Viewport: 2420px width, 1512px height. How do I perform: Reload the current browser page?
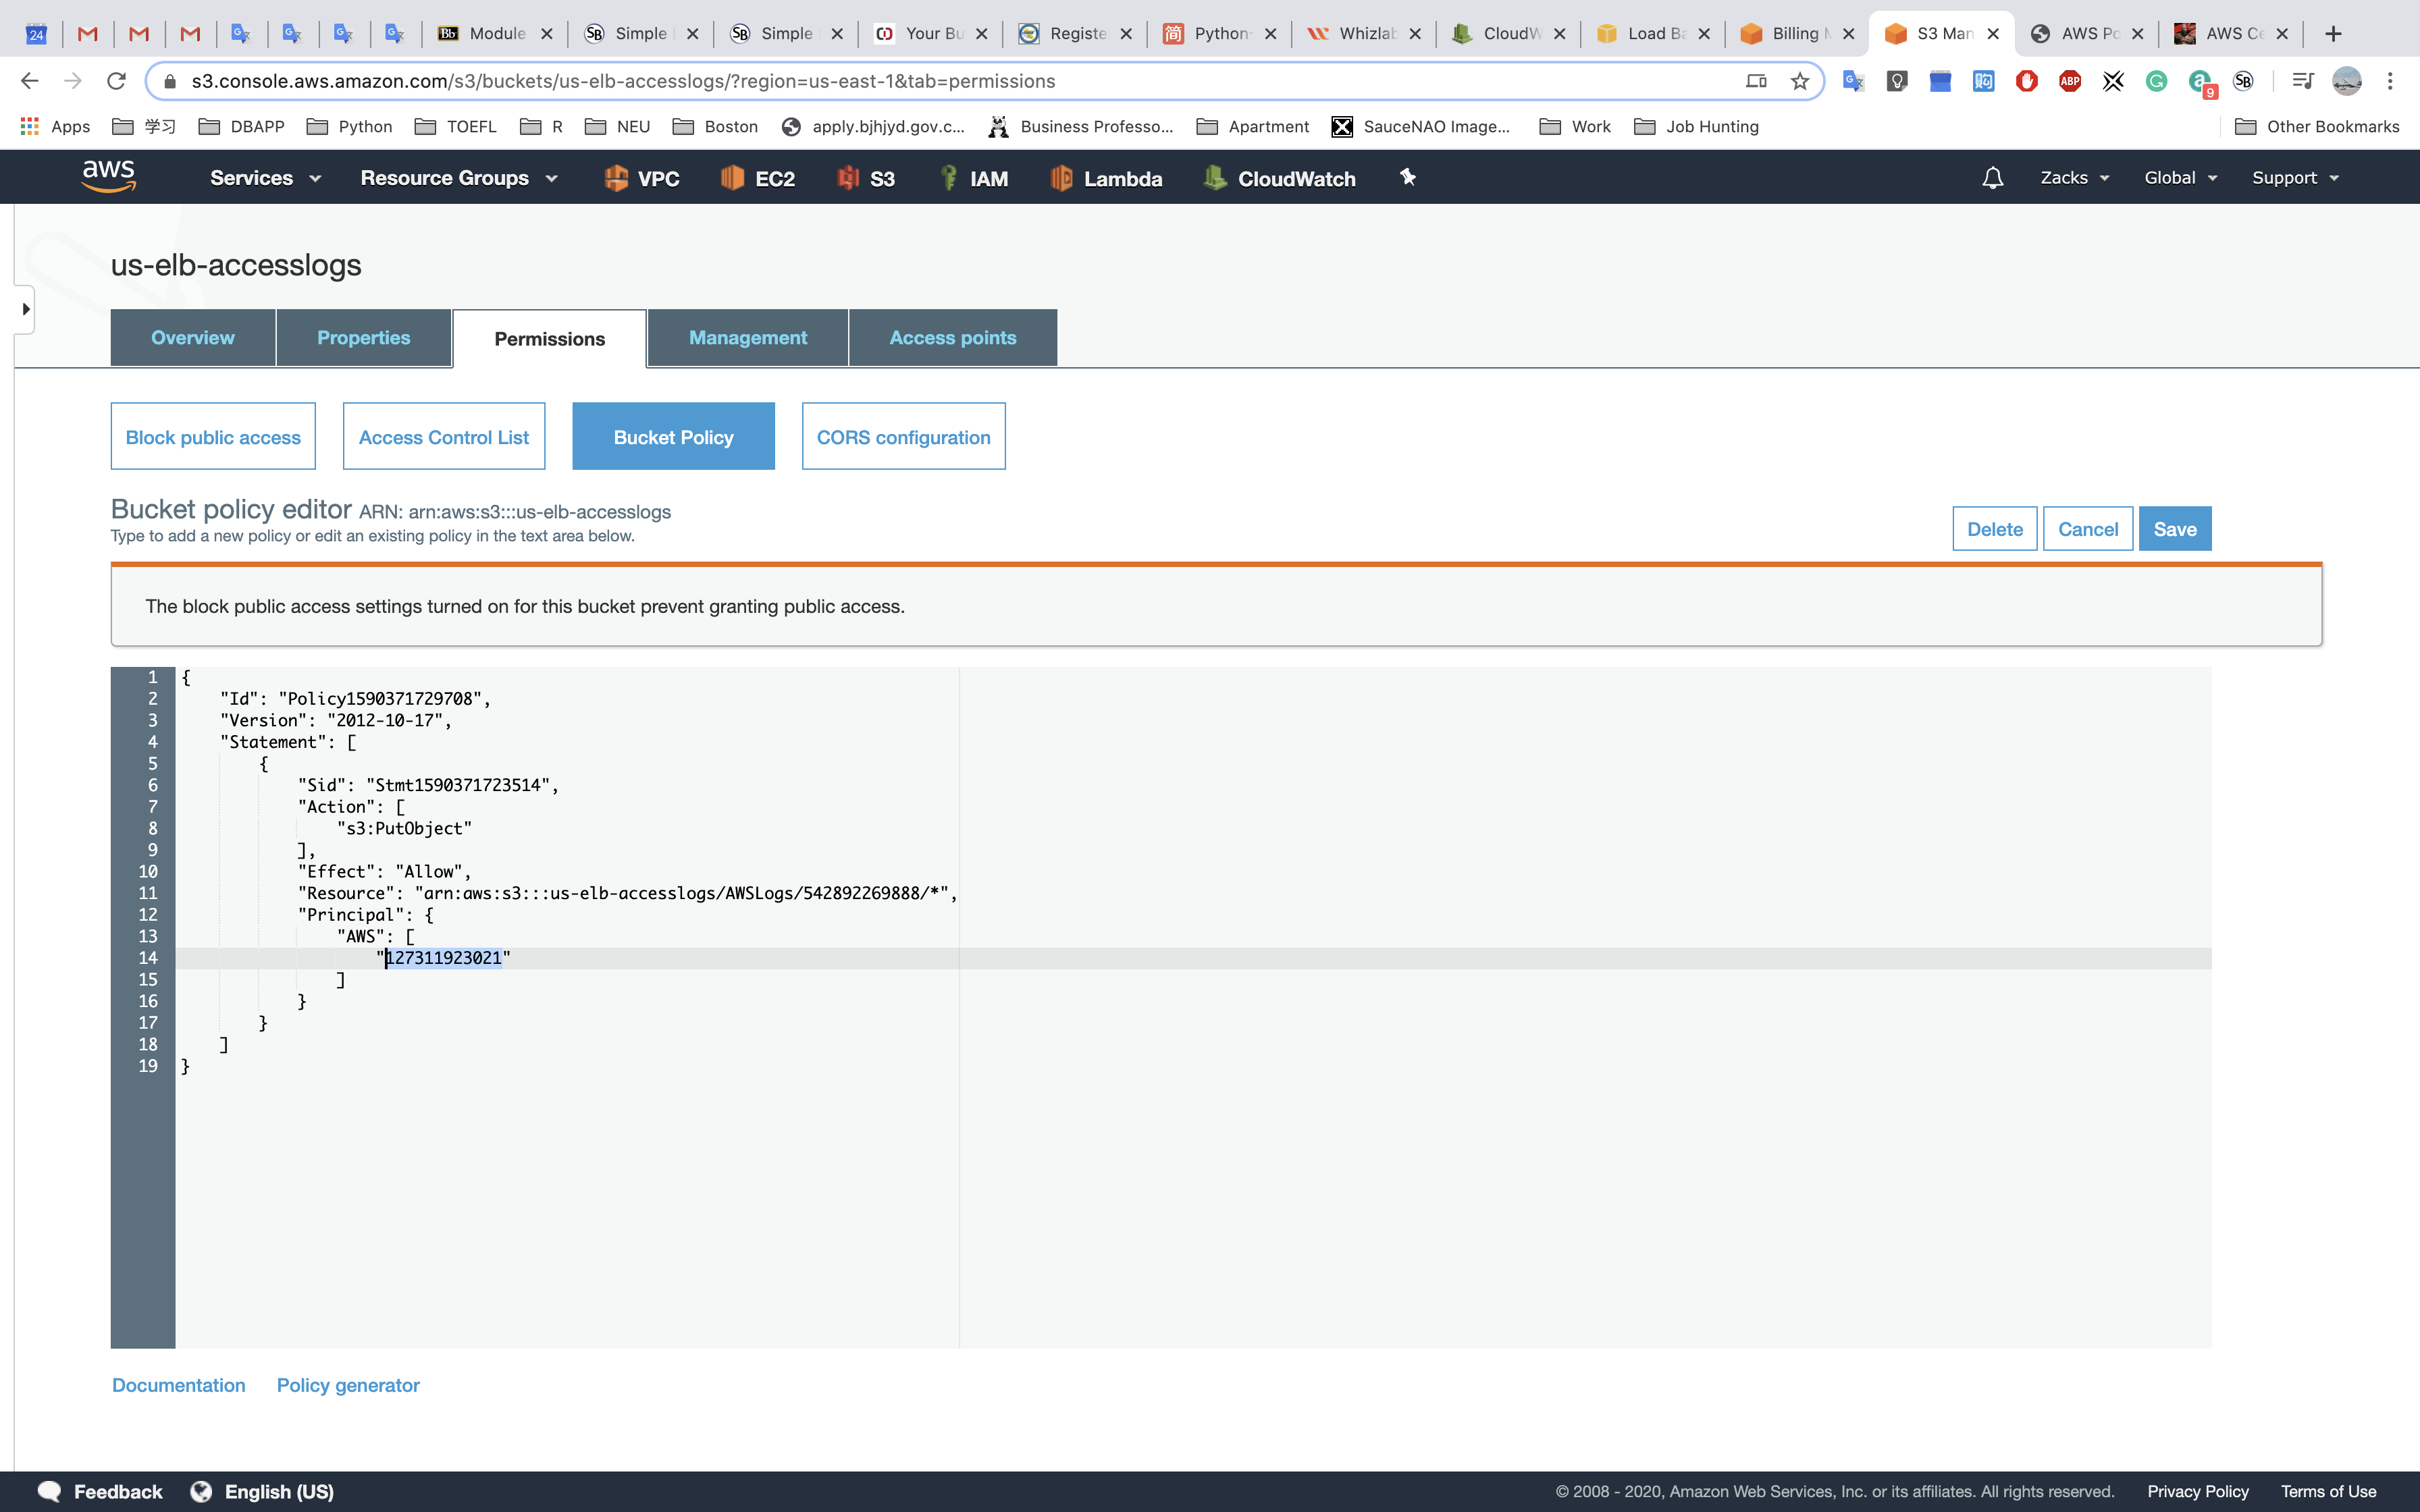click(x=116, y=81)
